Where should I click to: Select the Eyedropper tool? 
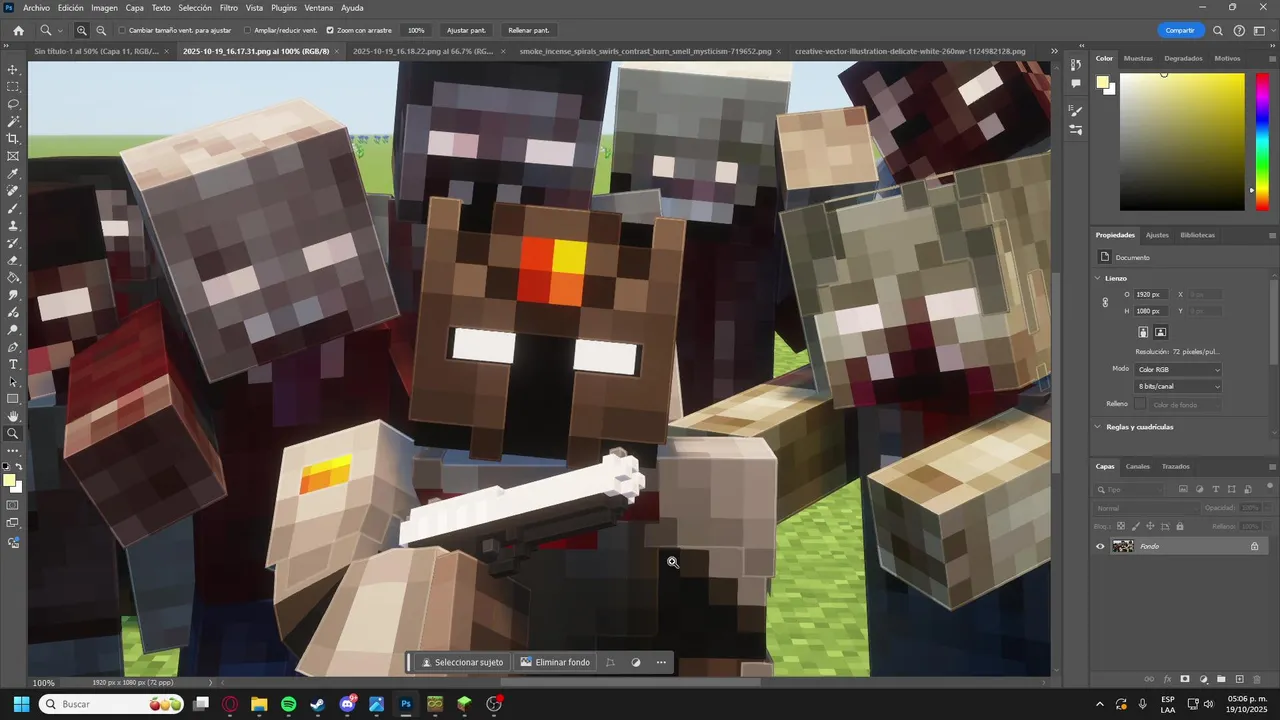[x=13, y=174]
